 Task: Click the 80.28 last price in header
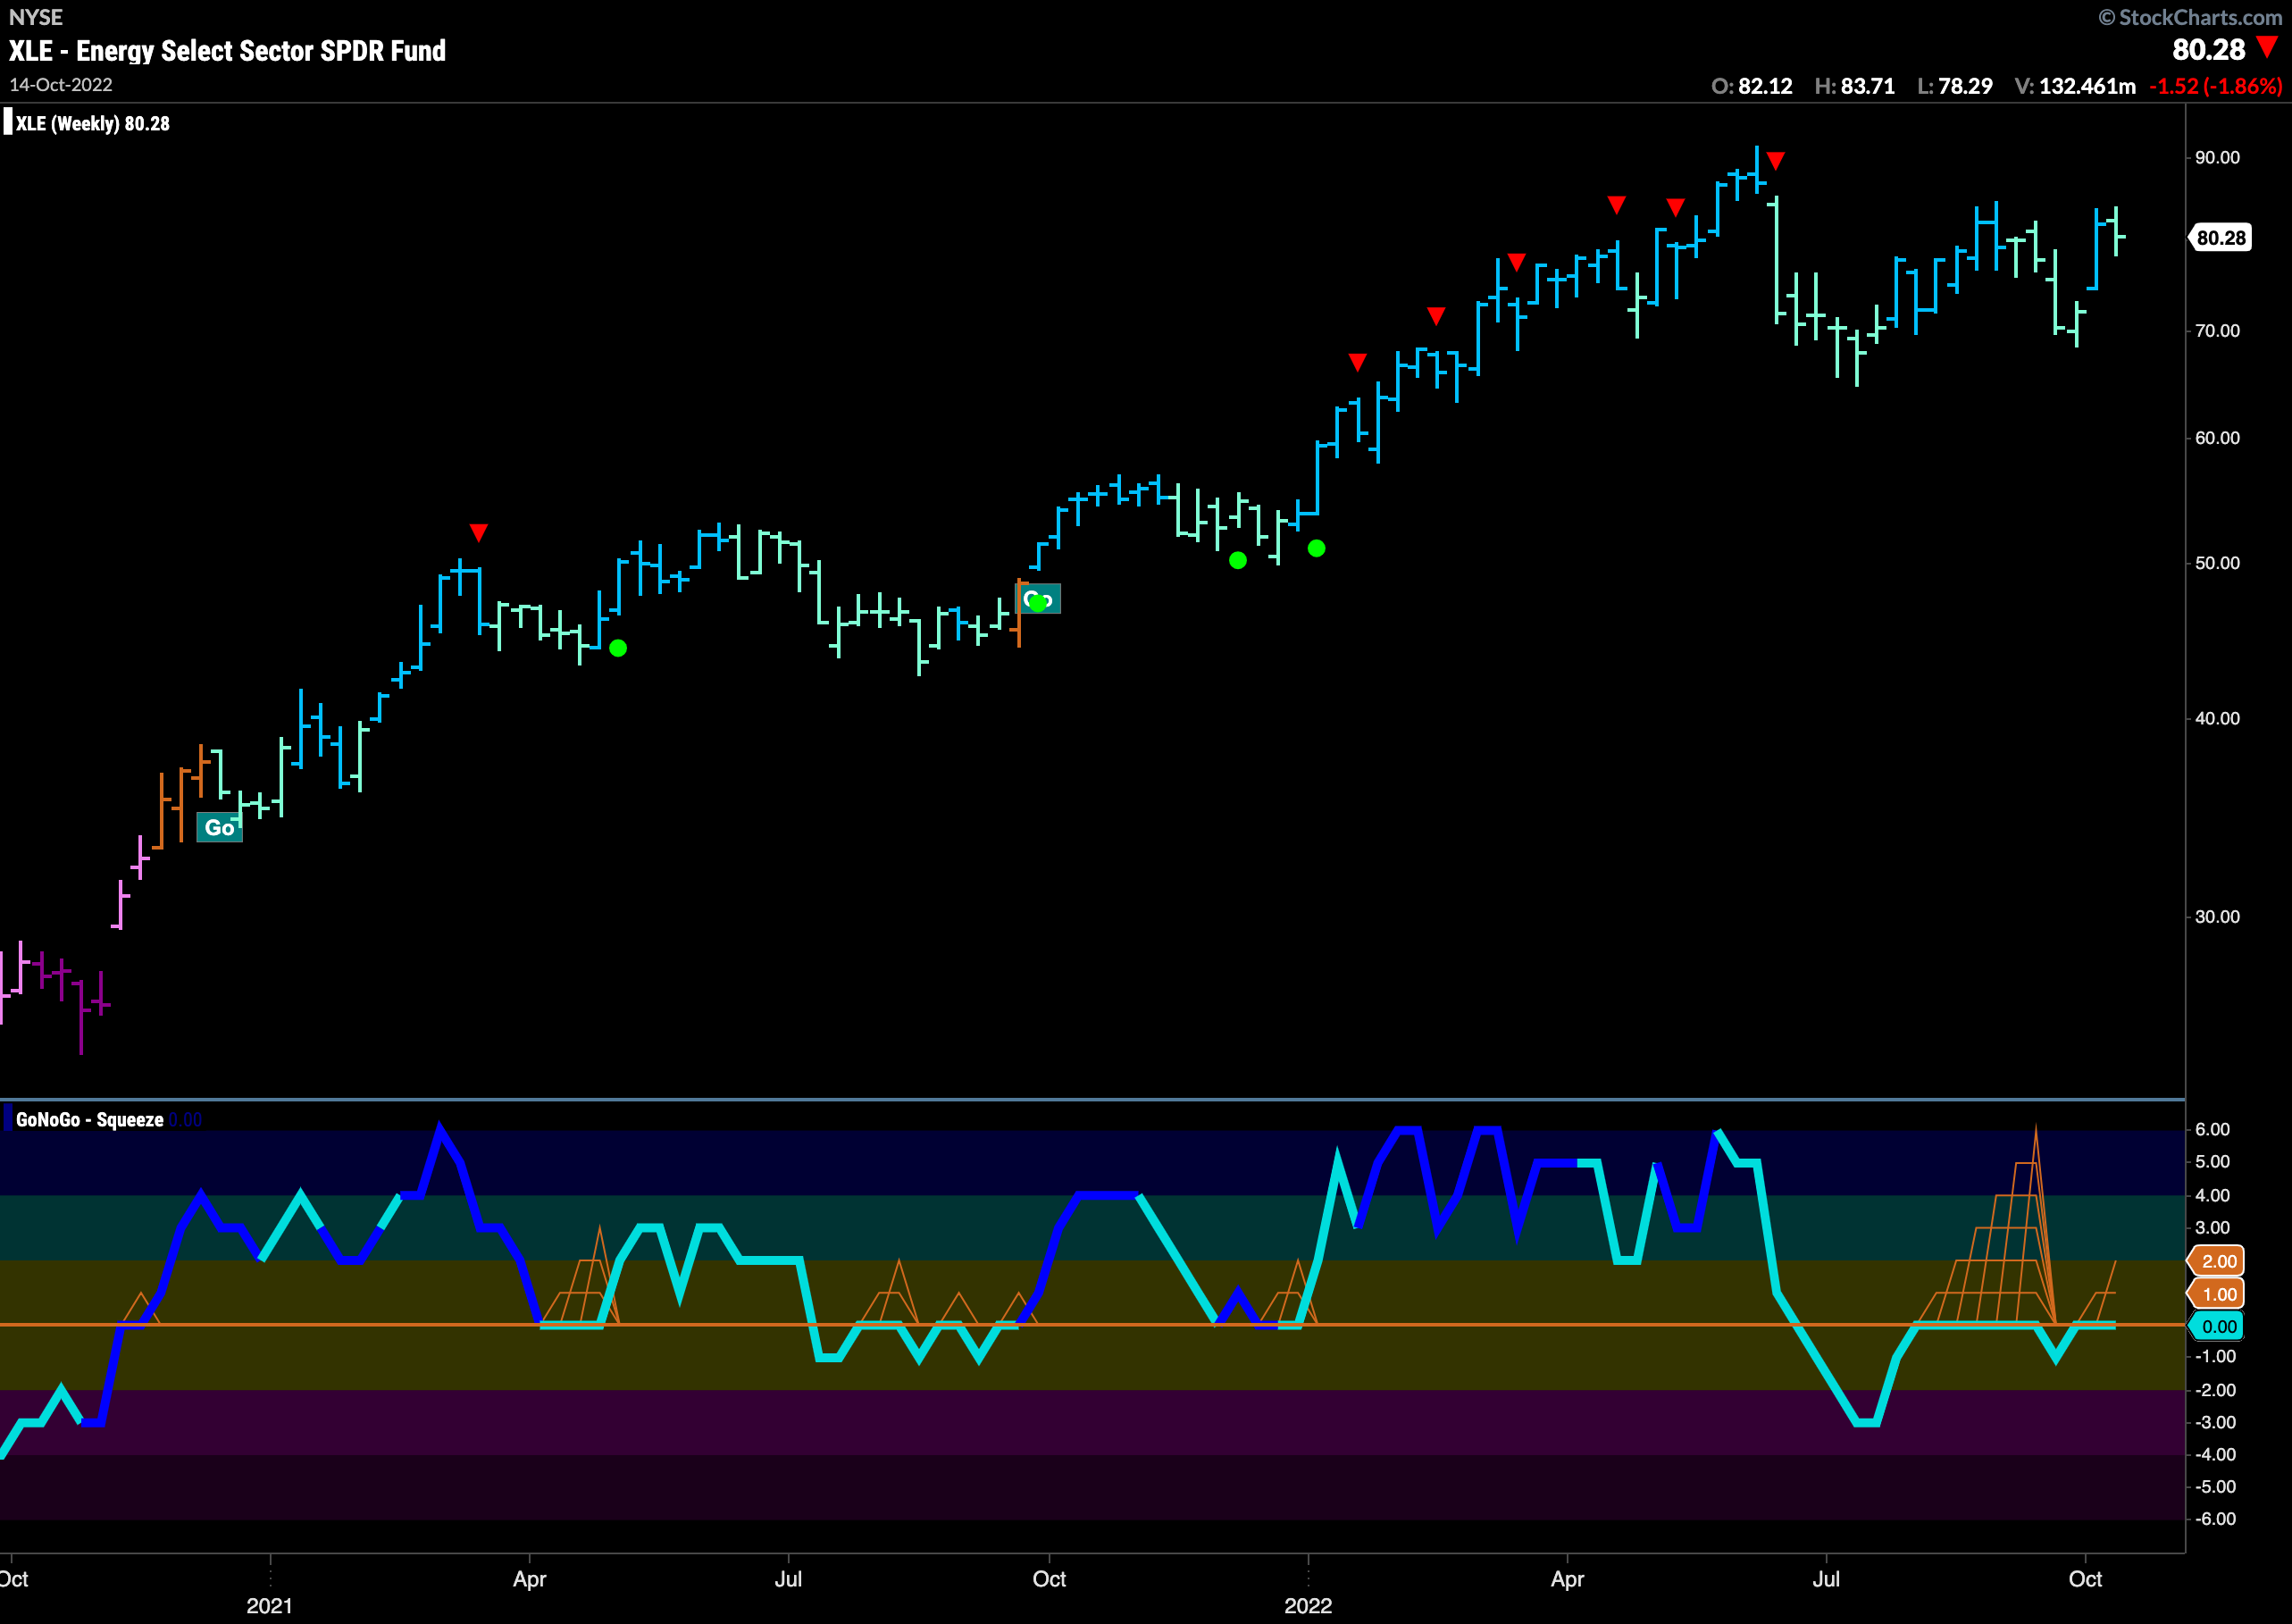click(x=2209, y=50)
